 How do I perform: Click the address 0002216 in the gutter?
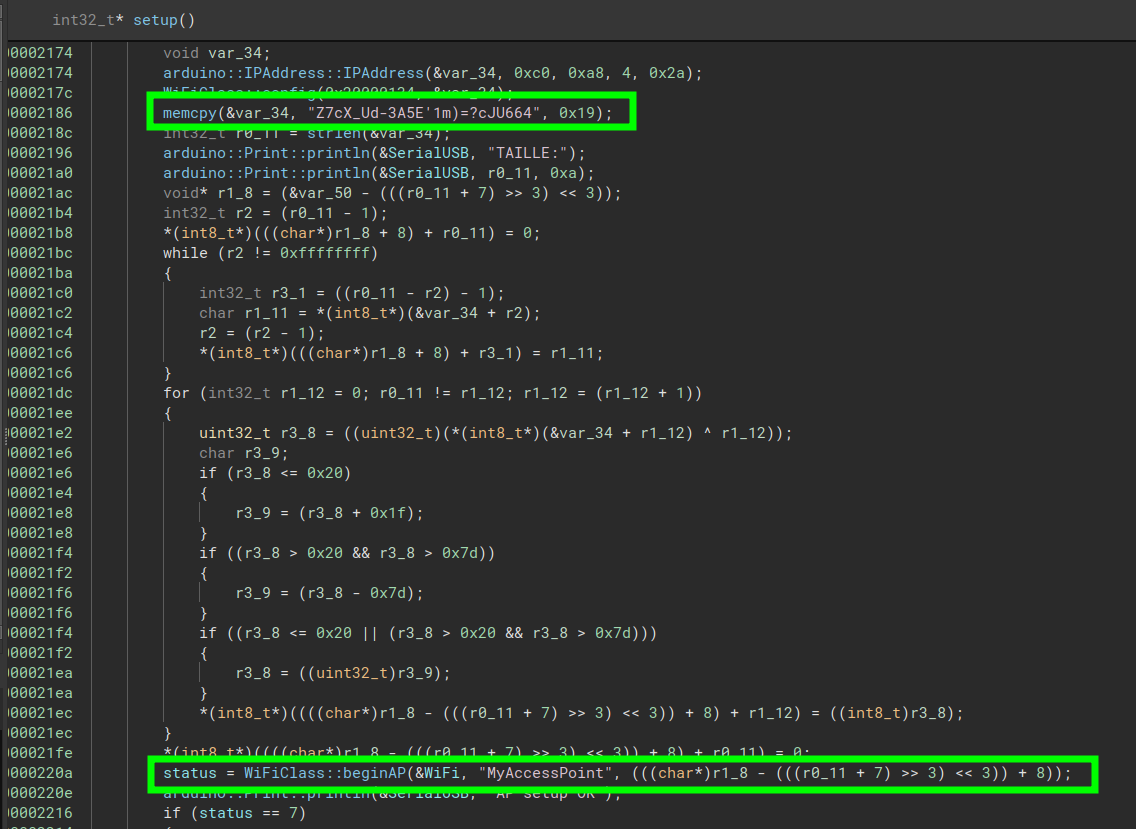(41, 813)
